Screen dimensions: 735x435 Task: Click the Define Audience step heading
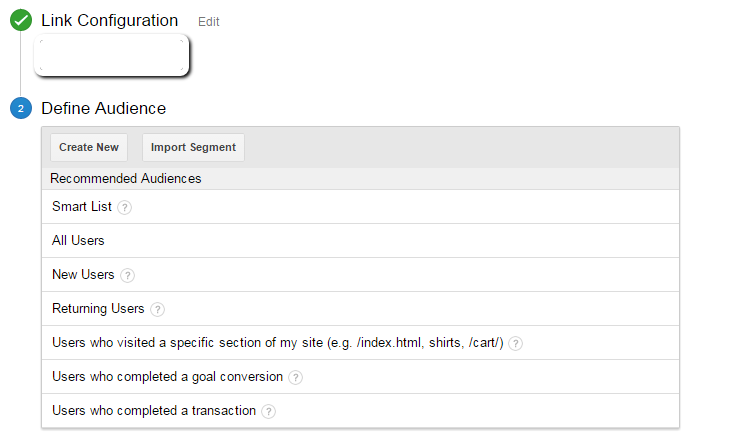coord(104,108)
